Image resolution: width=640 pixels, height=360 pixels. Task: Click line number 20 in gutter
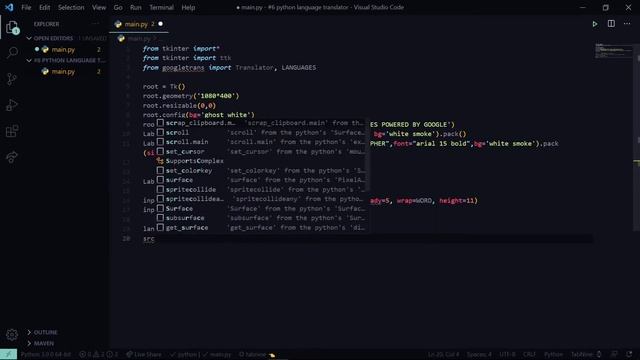click(126, 239)
